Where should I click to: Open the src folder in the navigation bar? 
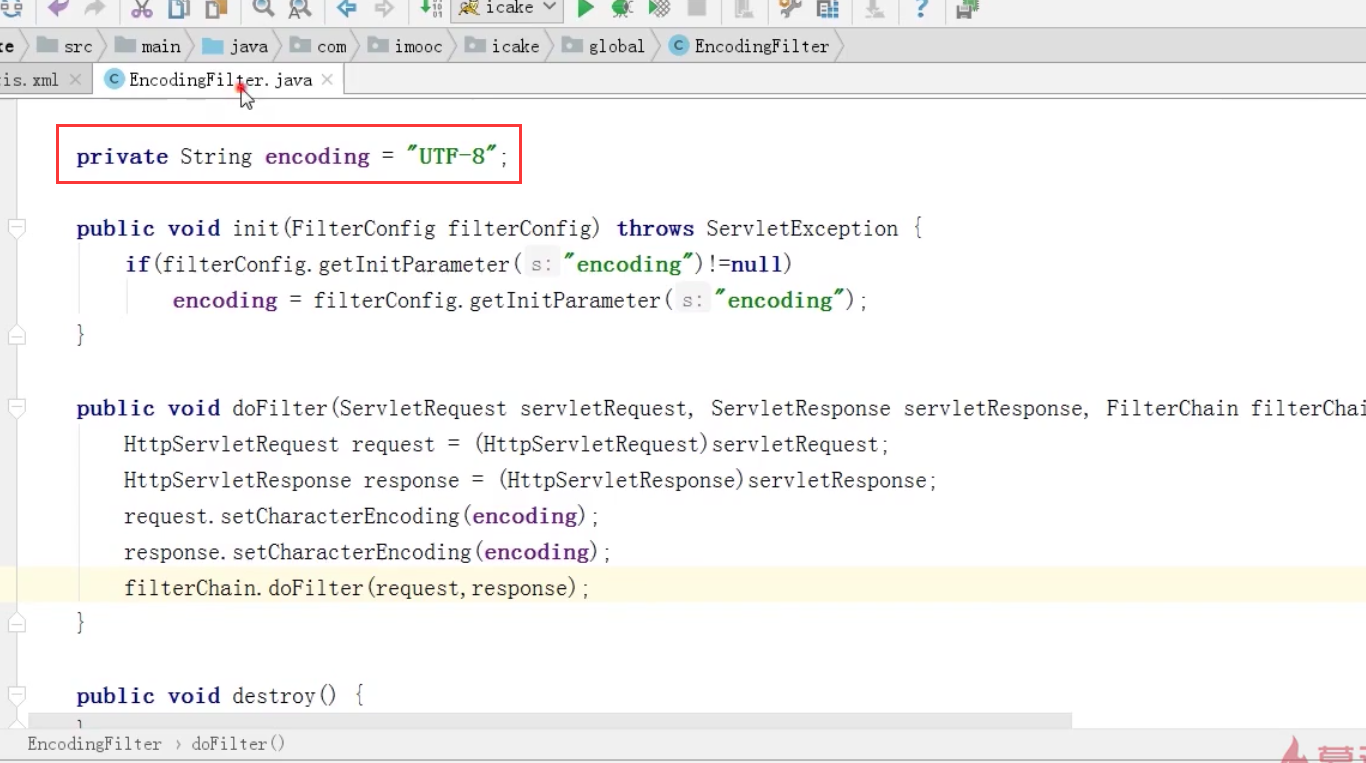pos(66,46)
